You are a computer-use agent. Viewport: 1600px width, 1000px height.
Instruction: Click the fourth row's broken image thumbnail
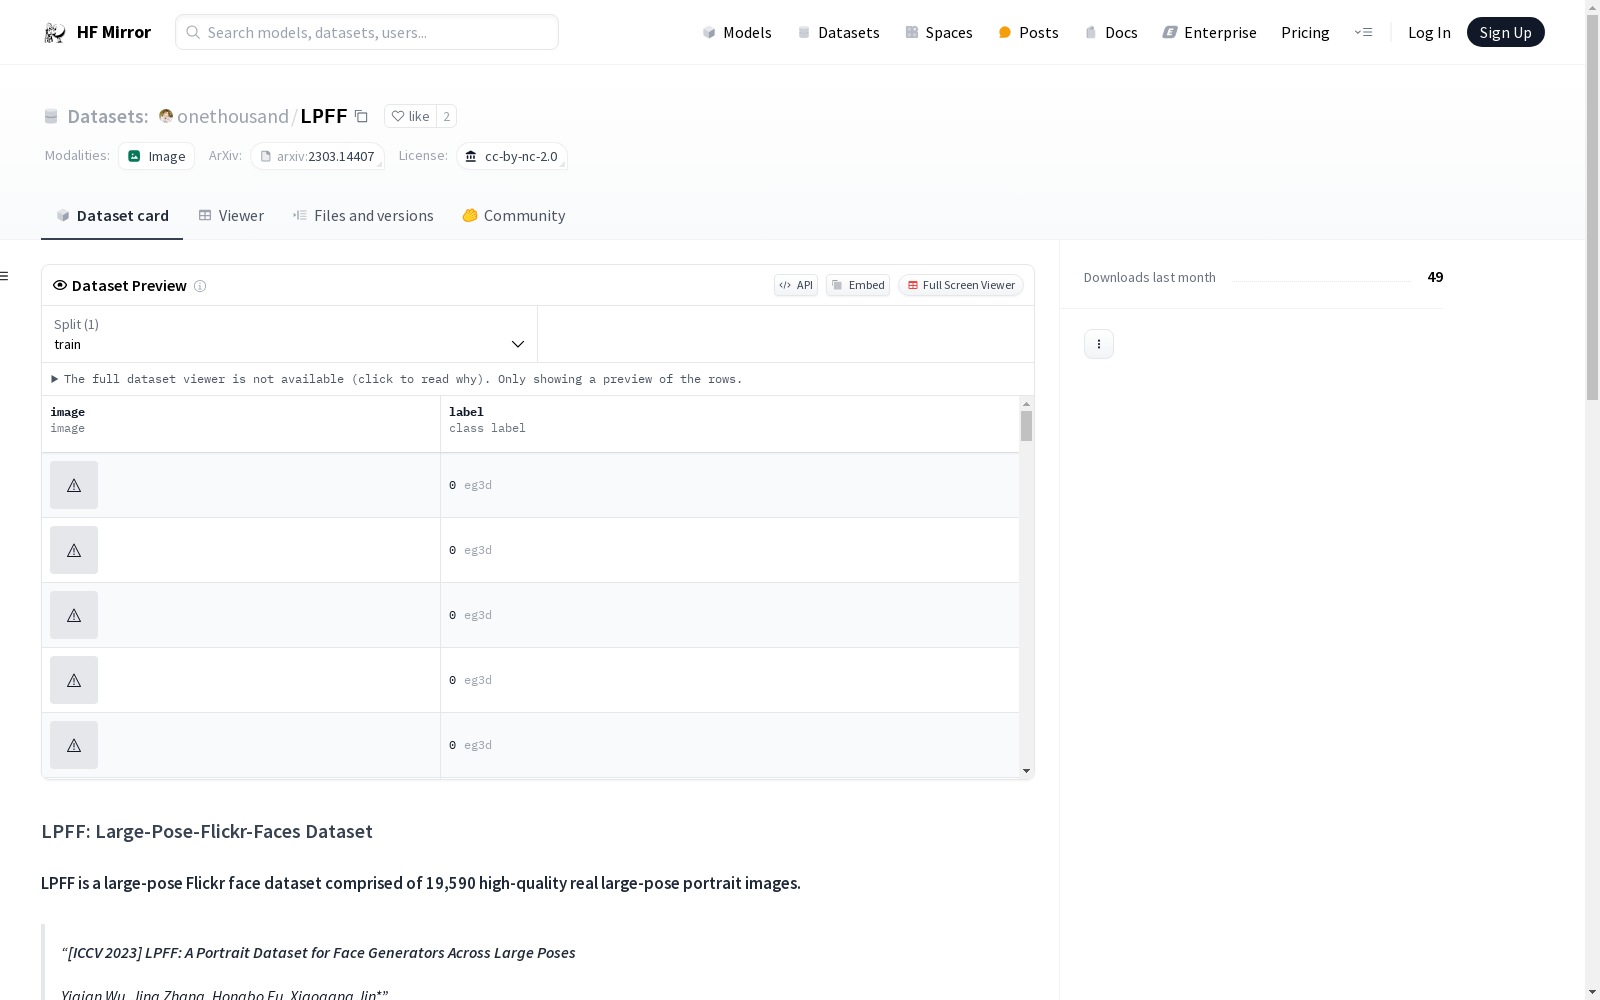pyautogui.click(x=74, y=680)
